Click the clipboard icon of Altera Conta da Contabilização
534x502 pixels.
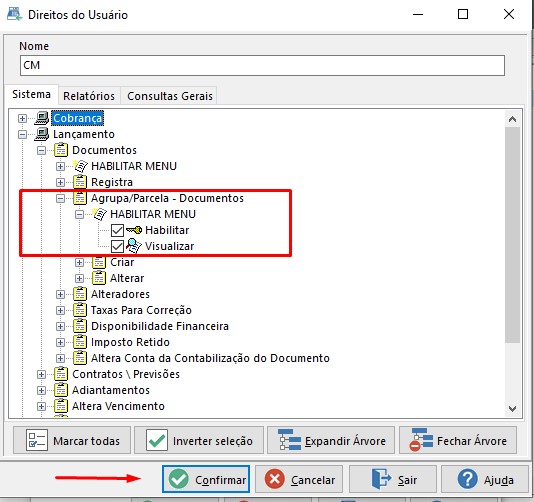point(80,358)
